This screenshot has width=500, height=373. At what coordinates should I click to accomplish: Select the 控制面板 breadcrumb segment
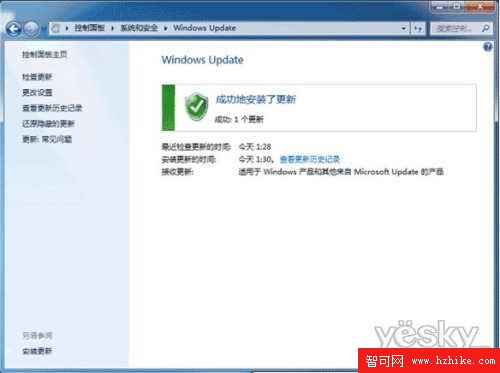(89, 28)
